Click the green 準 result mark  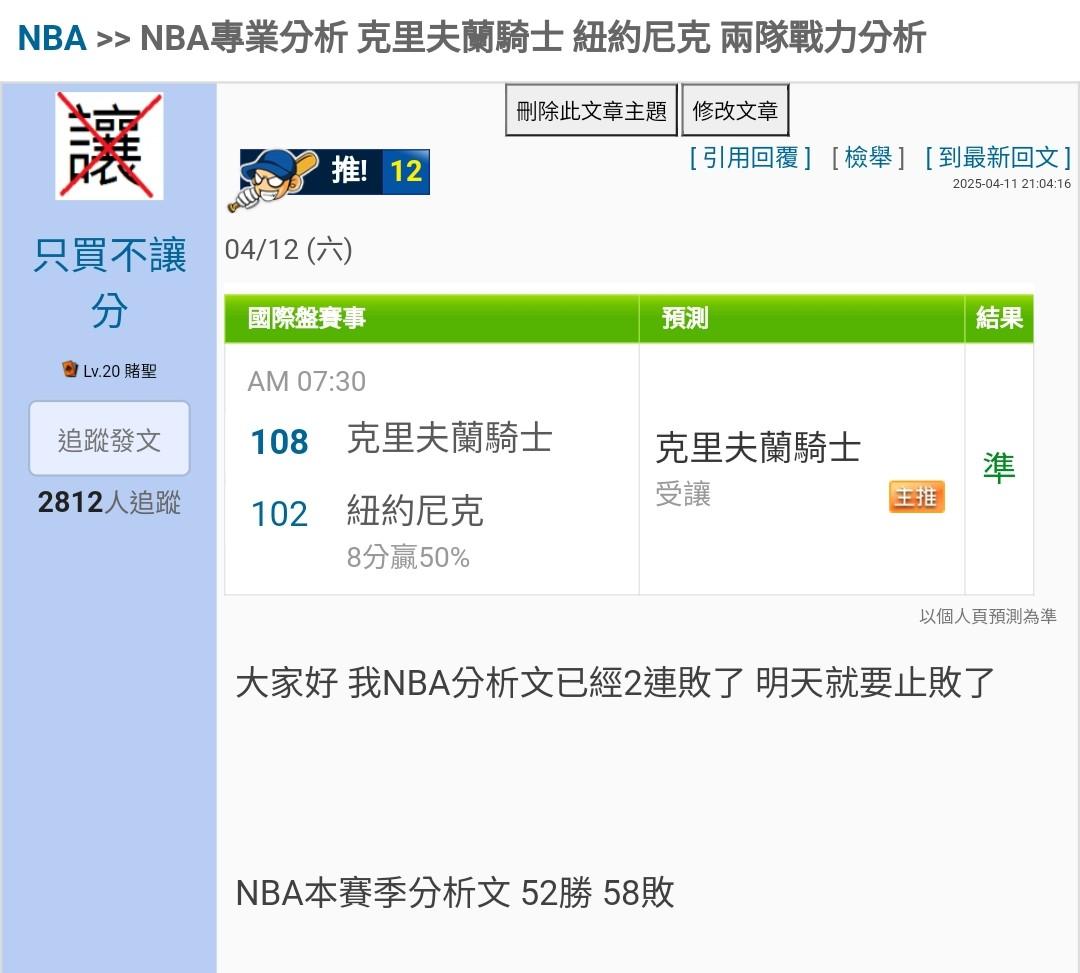pos(999,468)
